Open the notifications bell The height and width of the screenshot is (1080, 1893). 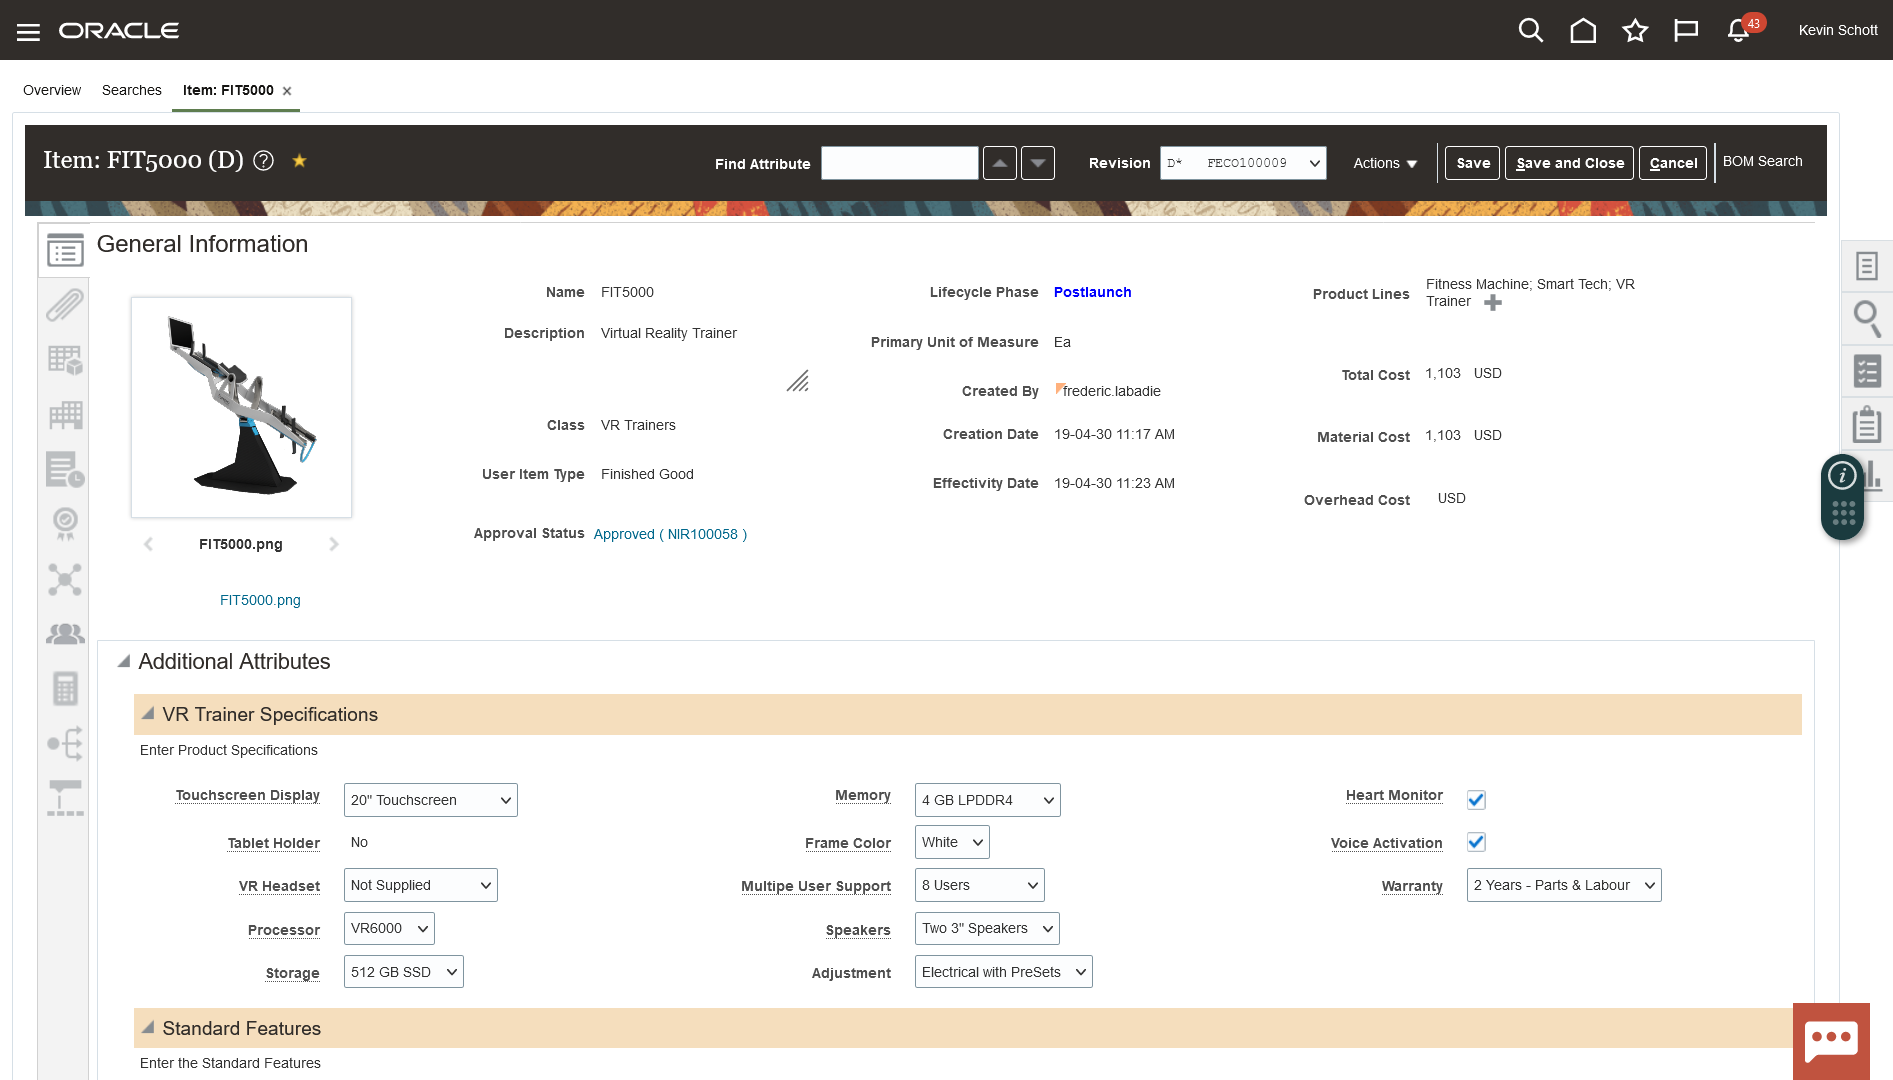click(1738, 31)
